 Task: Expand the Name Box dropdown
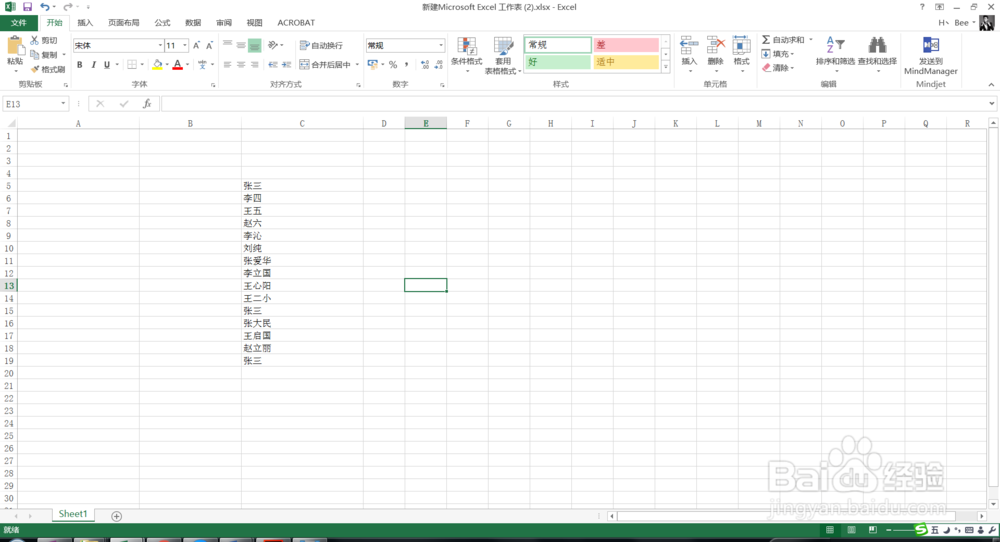[x=63, y=104]
